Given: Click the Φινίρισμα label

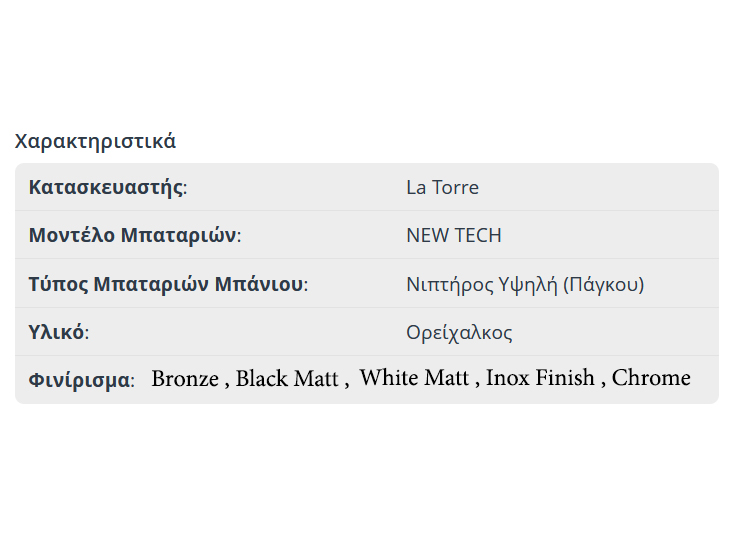Looking at the screenshot, I should (x=80, y=380).
